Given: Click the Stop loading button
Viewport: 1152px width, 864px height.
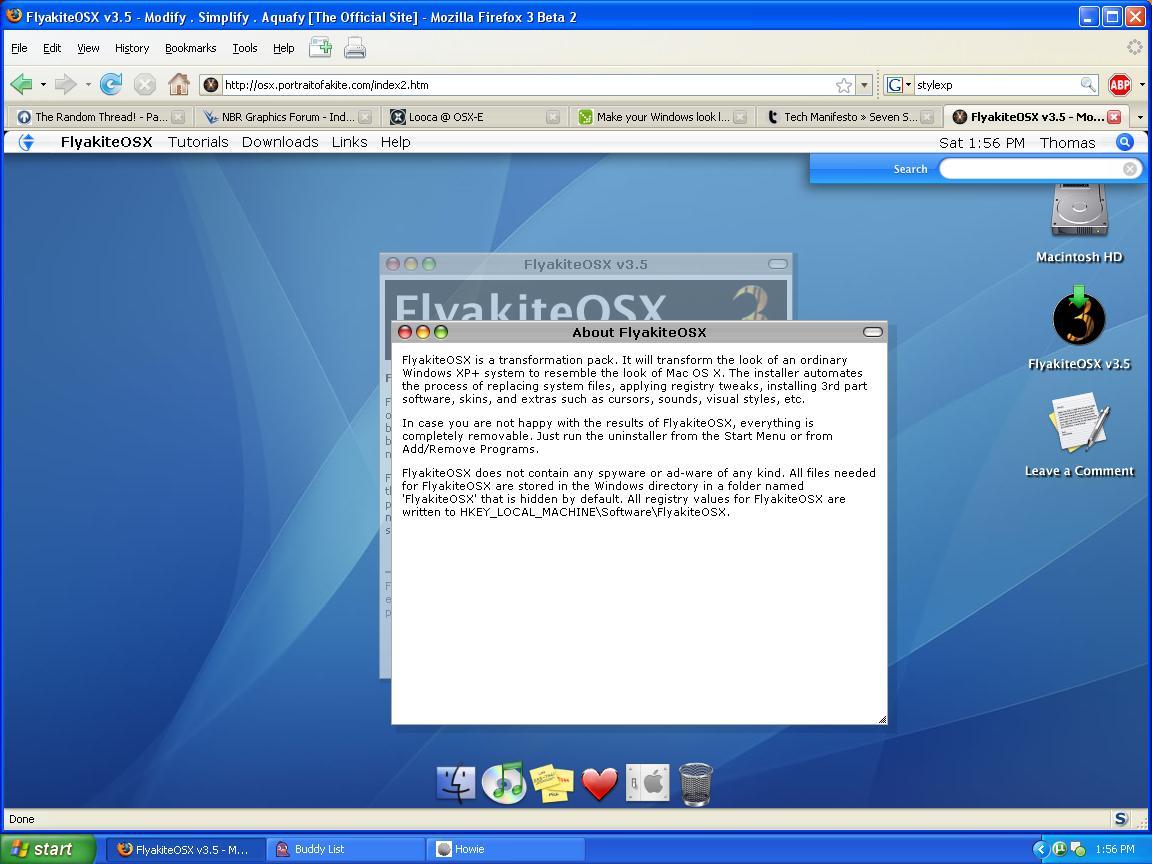Looking at the screenshot, I should [145, 84].
